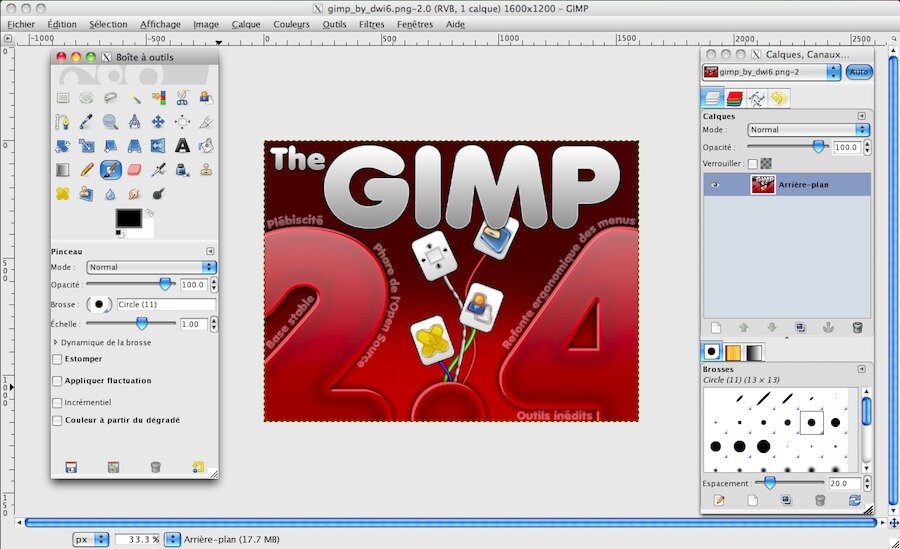Click the delete layer trash icon
The width and height of the screenshot is (900, 549).
point(858,327)
